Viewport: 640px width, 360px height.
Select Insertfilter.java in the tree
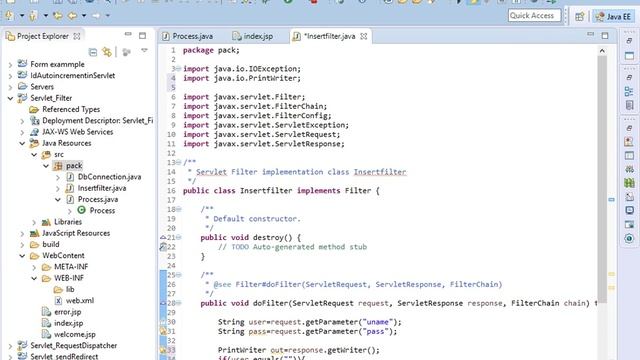point(102,188)
